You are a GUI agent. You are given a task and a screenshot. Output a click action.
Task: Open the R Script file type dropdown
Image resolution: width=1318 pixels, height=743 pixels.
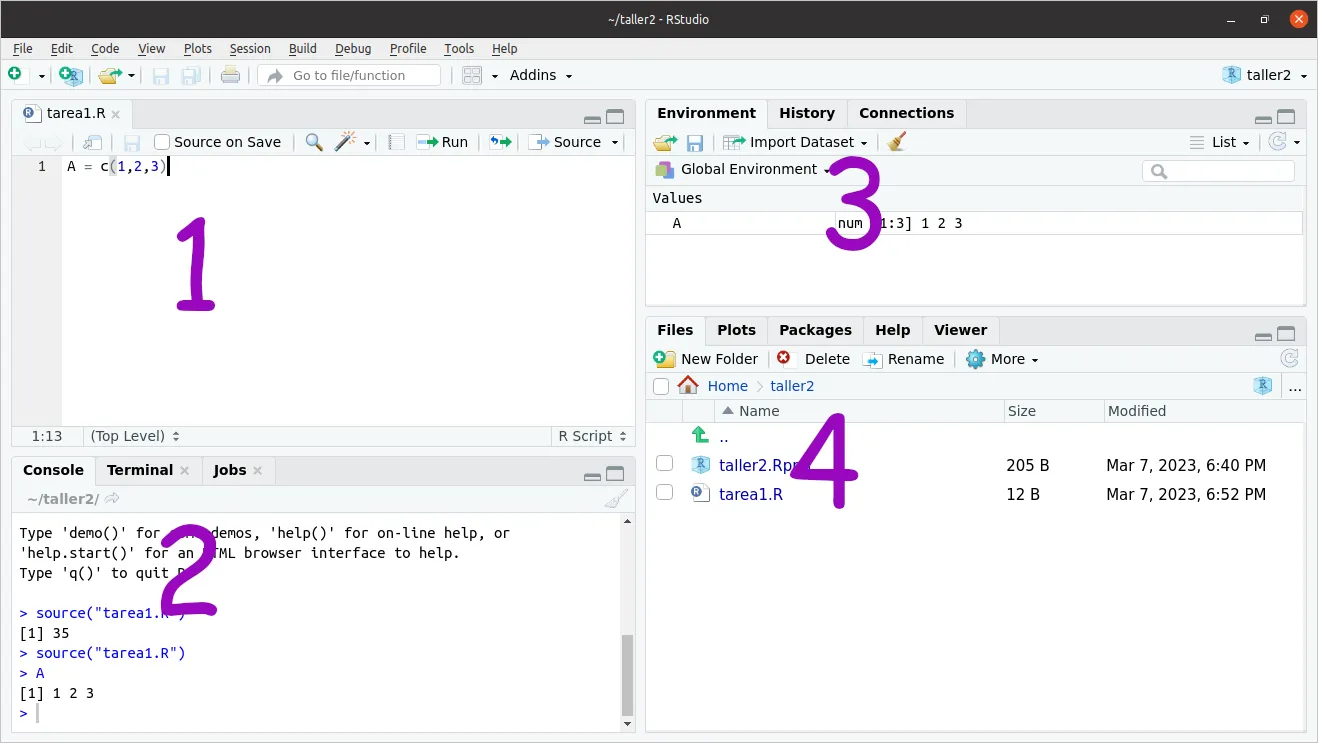592,436
